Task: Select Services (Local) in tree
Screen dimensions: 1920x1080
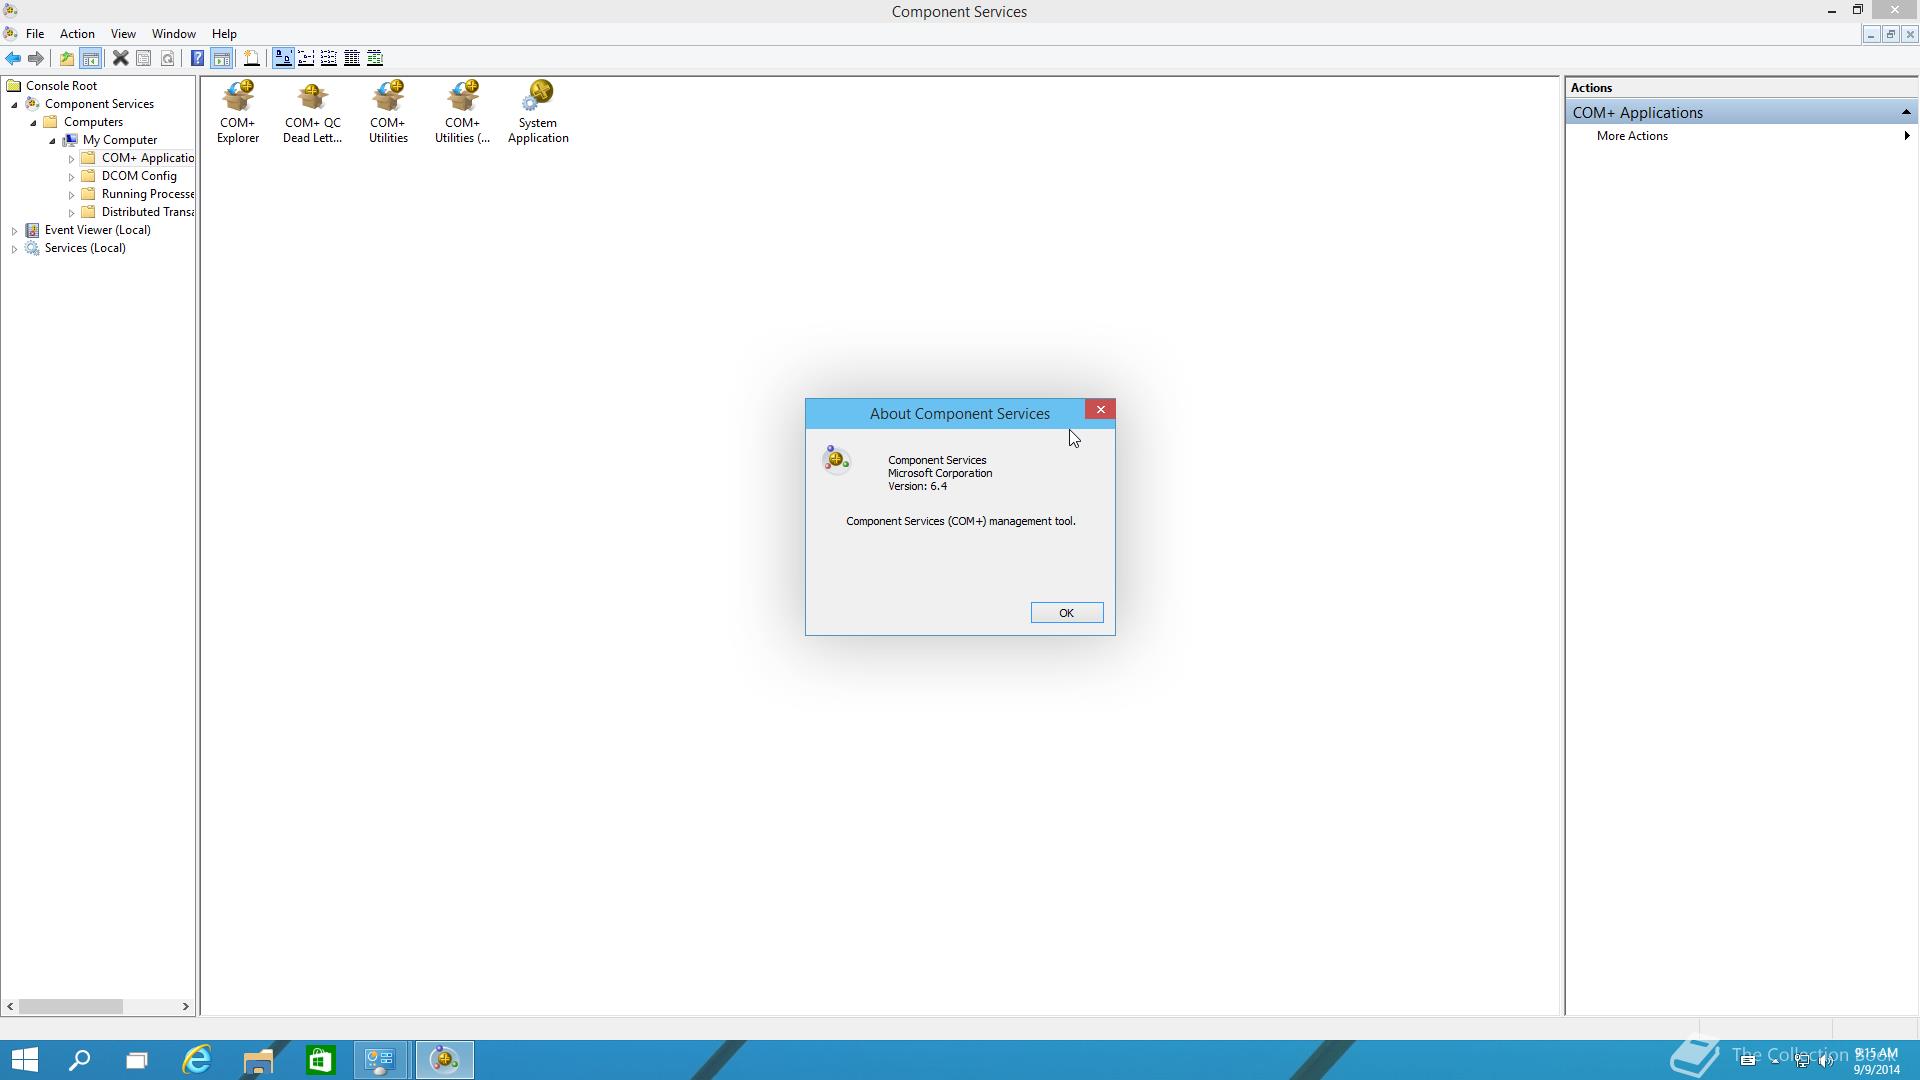Action: click(x=85, y=248)
